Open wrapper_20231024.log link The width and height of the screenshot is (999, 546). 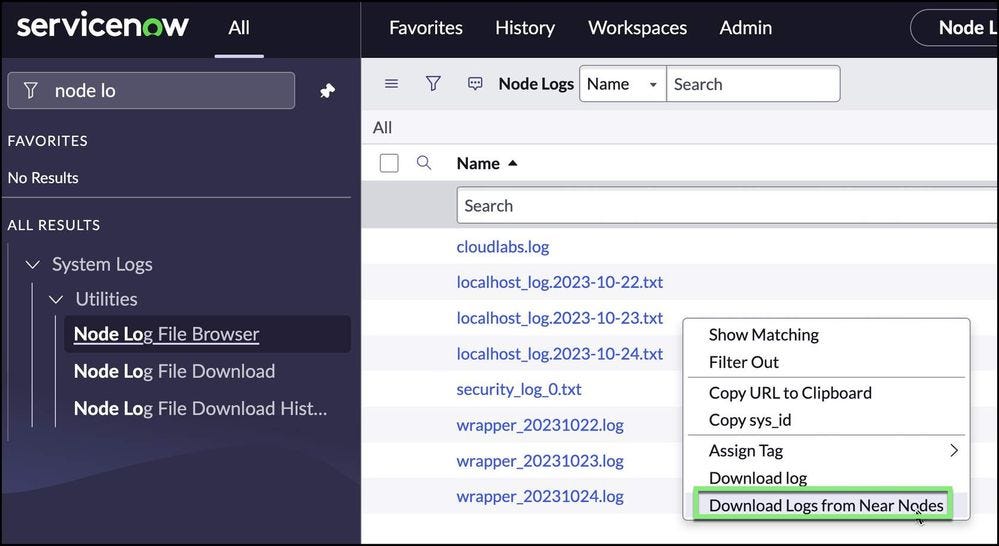[x=540, y=496]
